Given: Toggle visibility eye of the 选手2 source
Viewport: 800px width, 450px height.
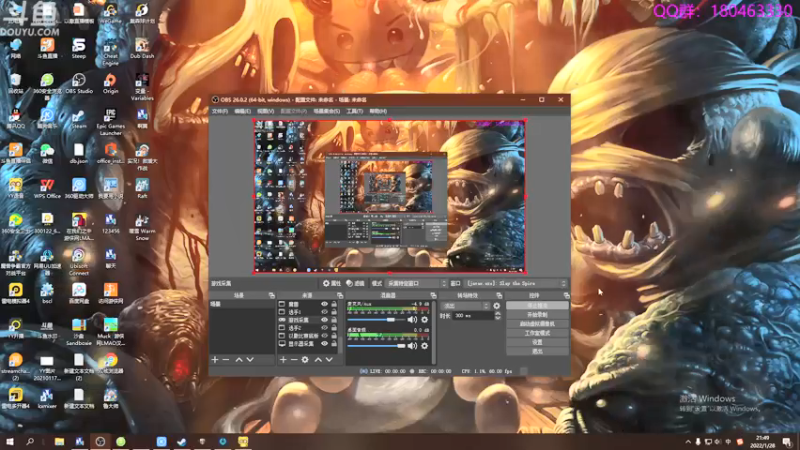Looking at the screenshot, I should click(324, 328).
